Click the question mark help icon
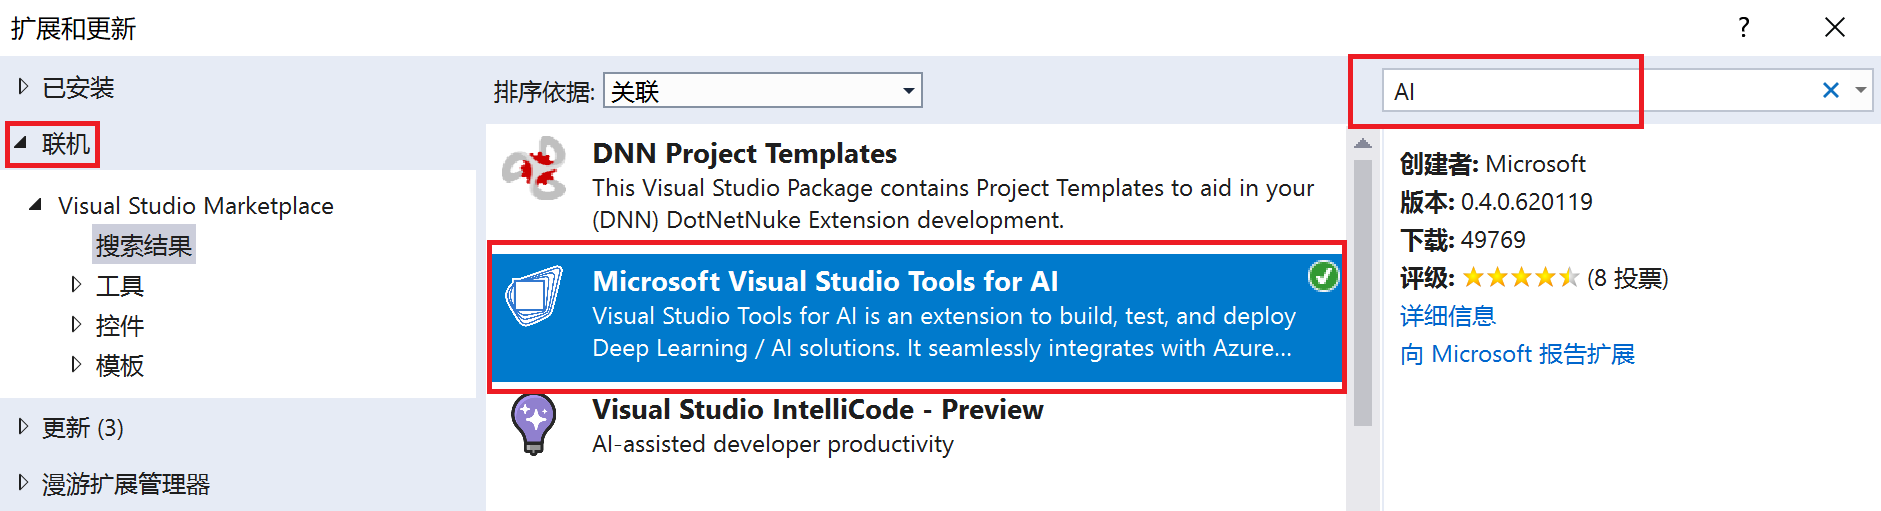Screen dimensions: 1881x511 (1744, 28)
